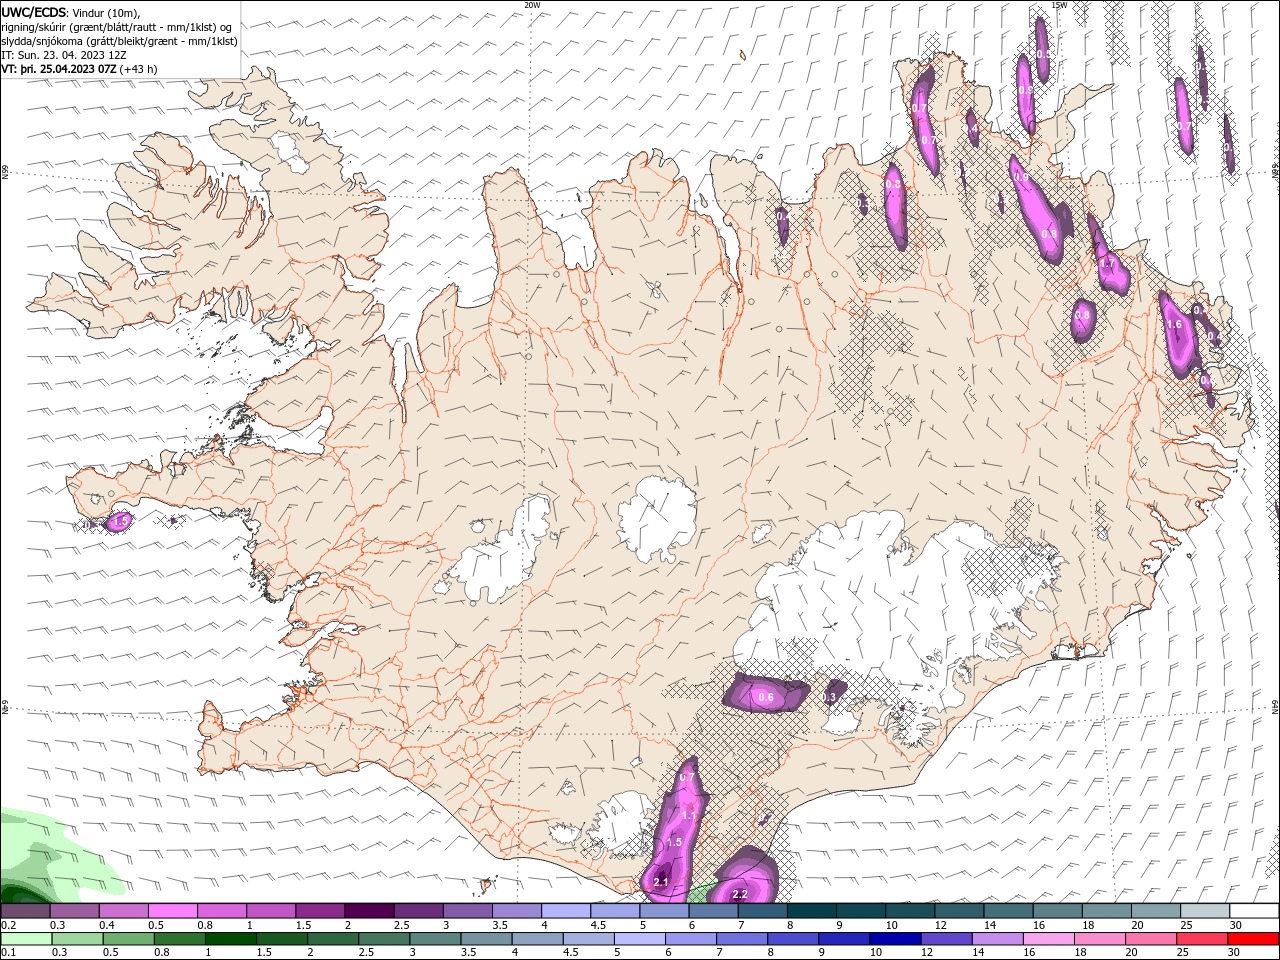This screenshot has width=1280, height=960.
Task: Click the 'VT: þri. 25.04.2023 07Z' valid time
Action: (x=58, y=69)
